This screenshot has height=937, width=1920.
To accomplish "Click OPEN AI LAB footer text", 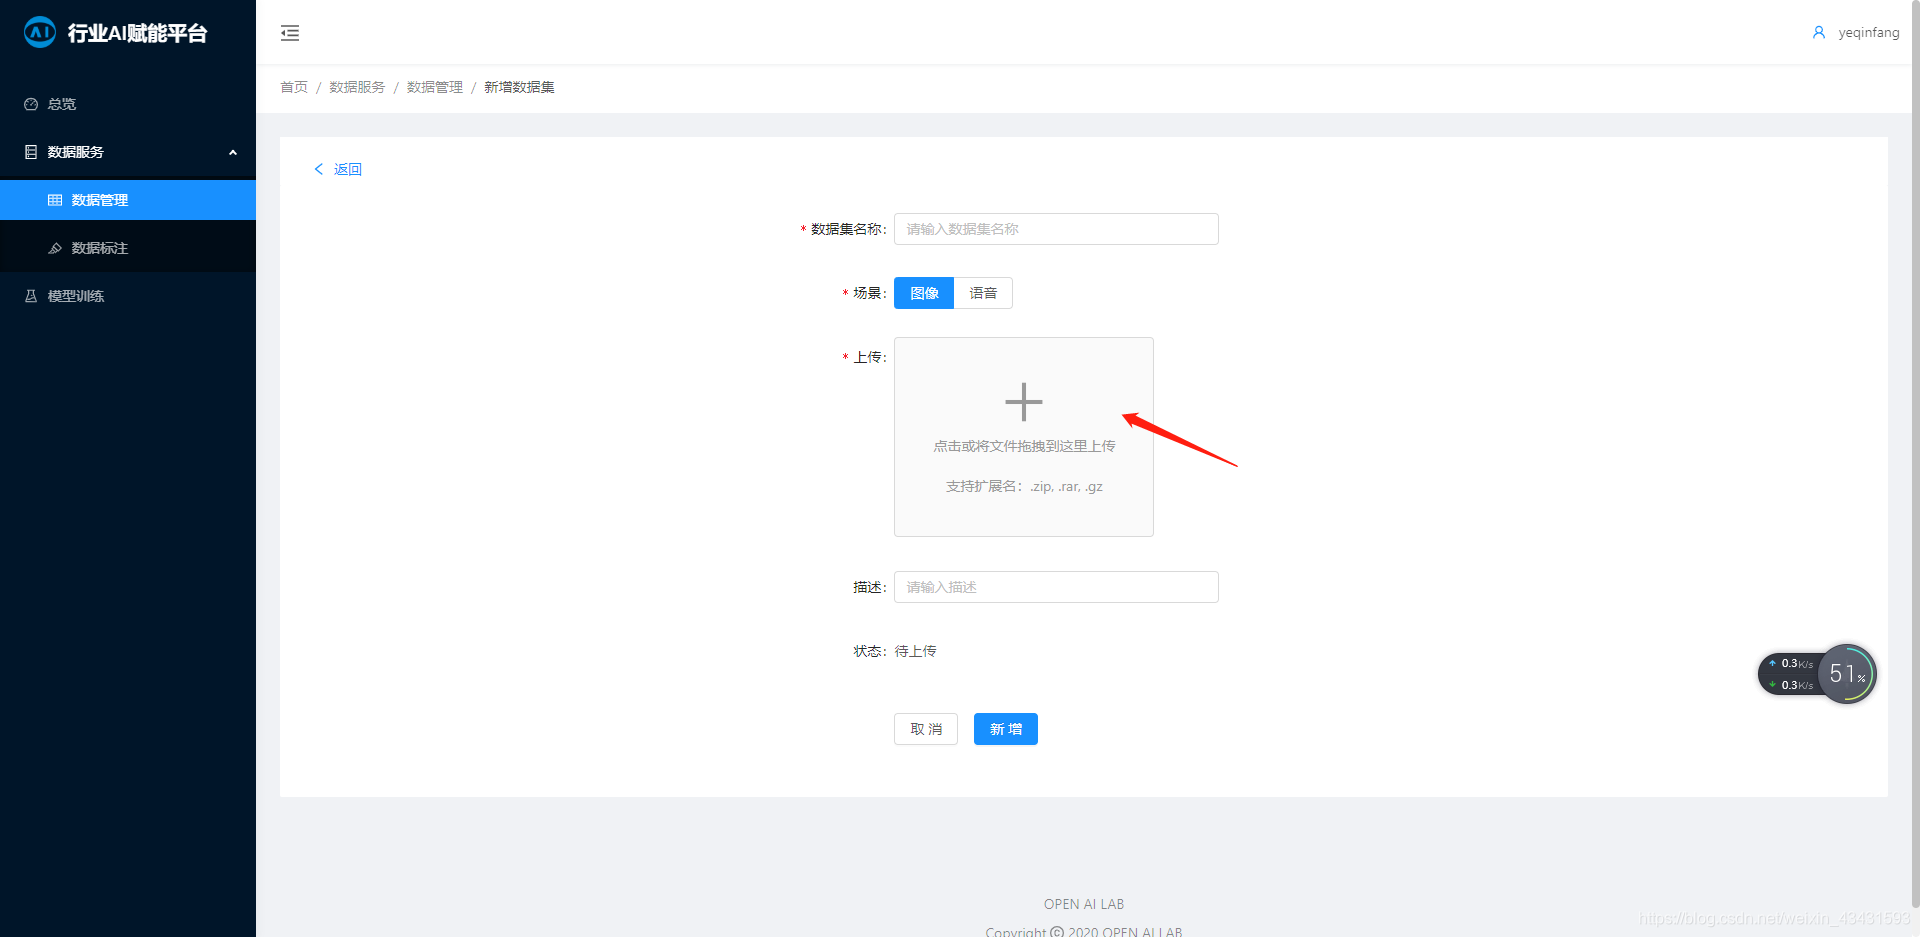I will pos(1084,904).
